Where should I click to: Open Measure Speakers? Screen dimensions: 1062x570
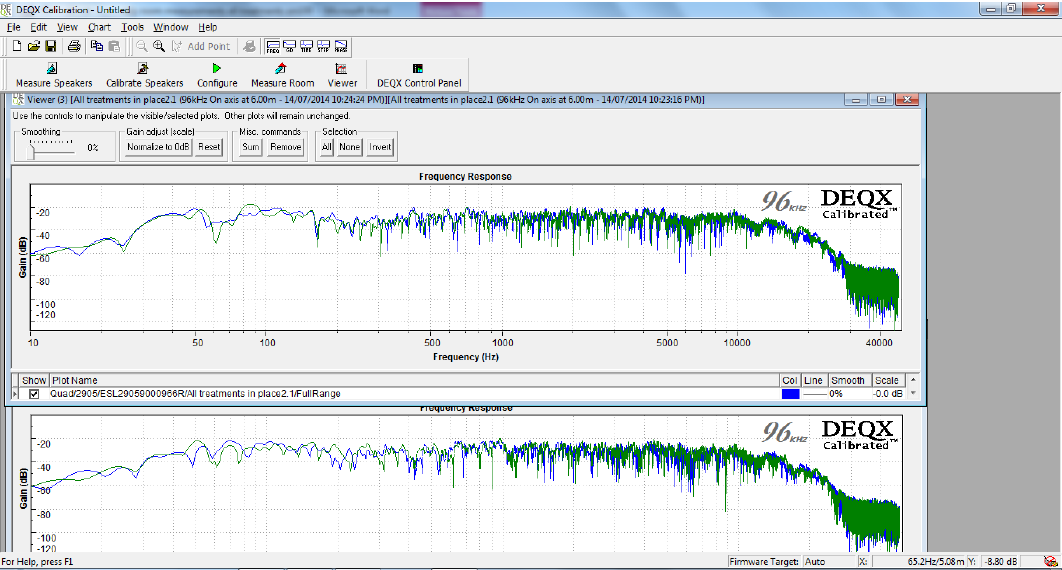point(54,75)
